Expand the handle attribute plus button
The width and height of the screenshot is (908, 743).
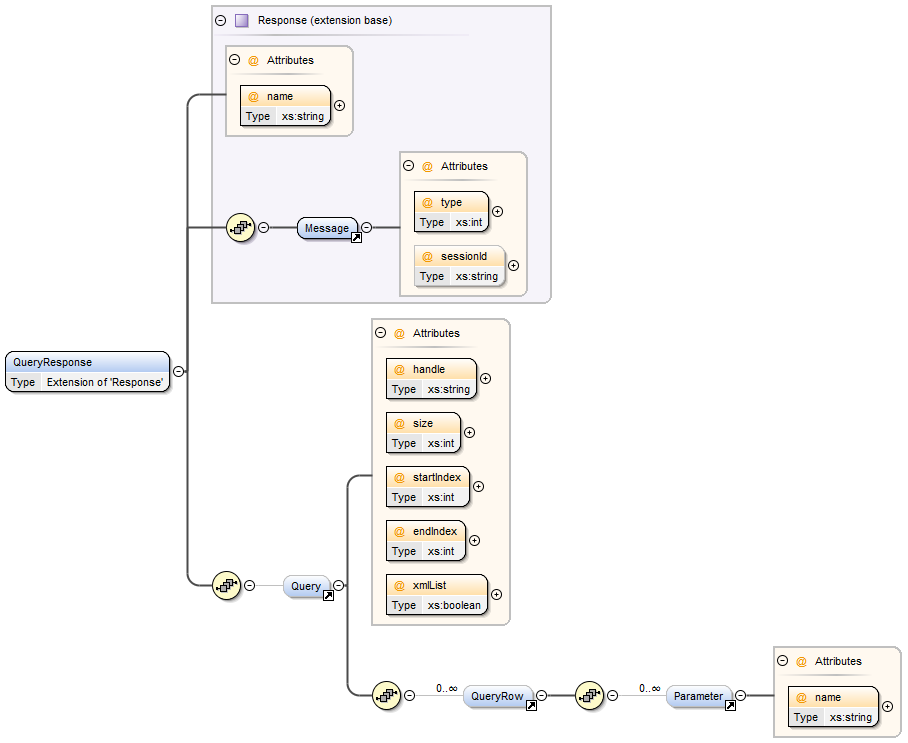[x=485, y=379]
